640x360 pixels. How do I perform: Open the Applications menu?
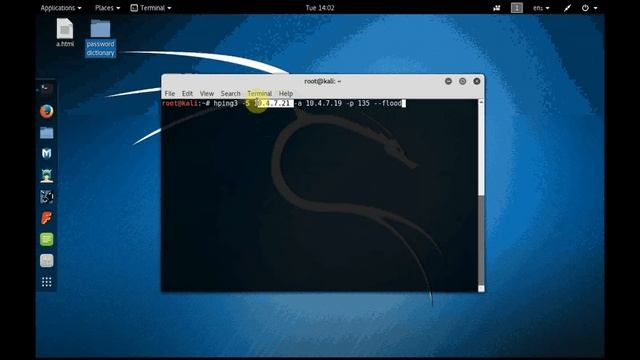(61, 8)
